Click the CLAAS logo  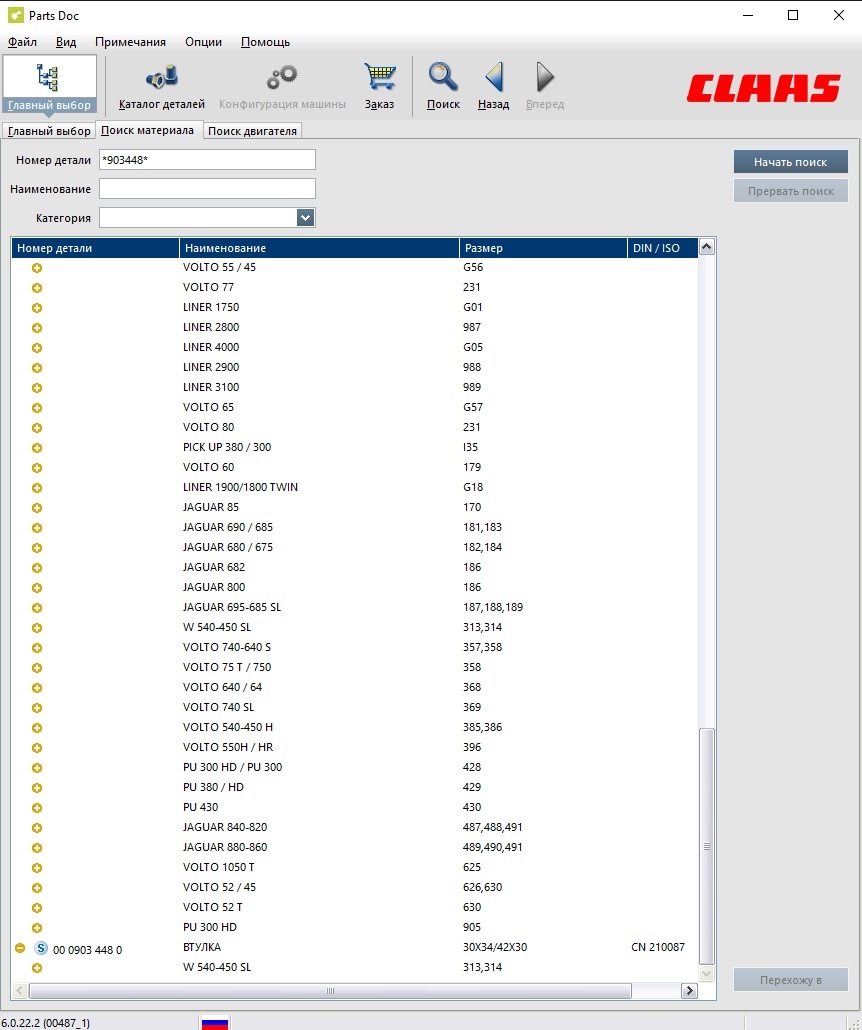click(763, 88)
